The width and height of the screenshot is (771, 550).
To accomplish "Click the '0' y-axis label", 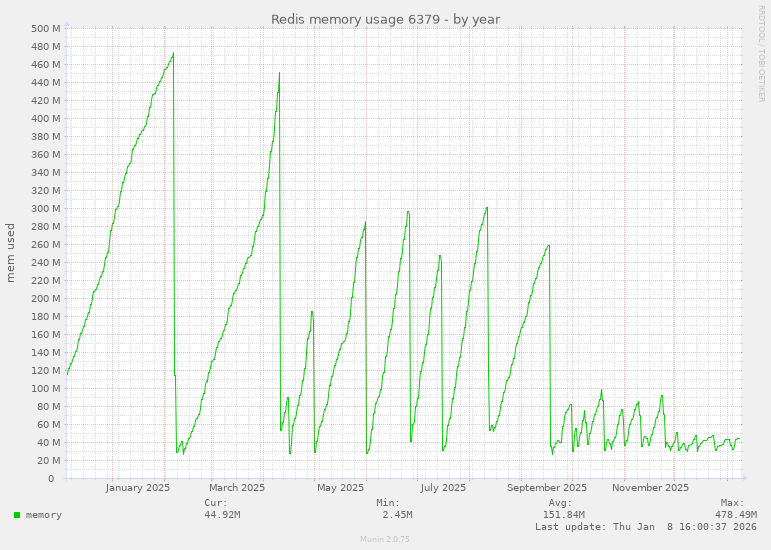I will click(x=51, y=478).
